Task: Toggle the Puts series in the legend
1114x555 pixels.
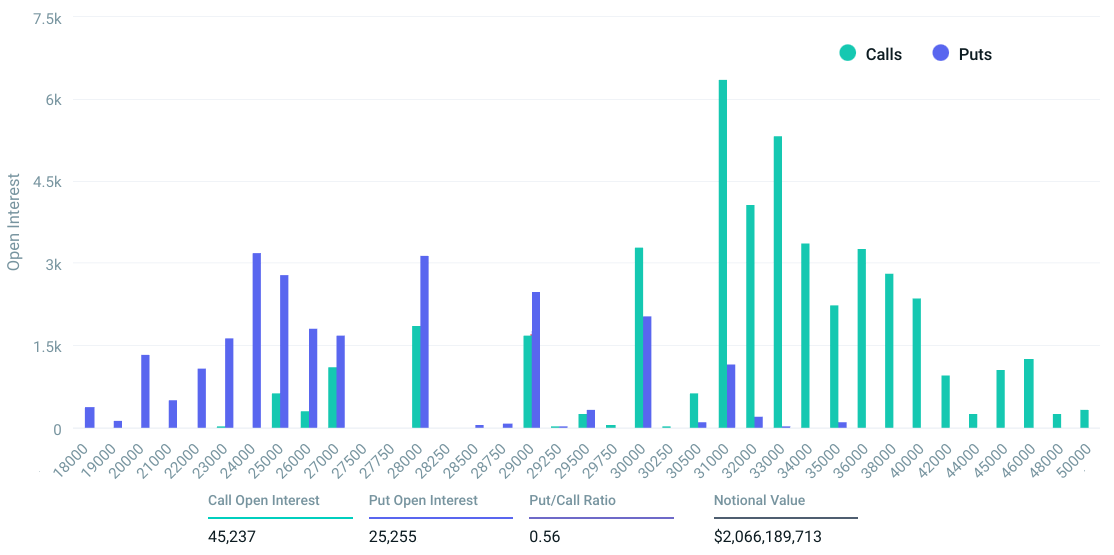Action: pos(974,54)
